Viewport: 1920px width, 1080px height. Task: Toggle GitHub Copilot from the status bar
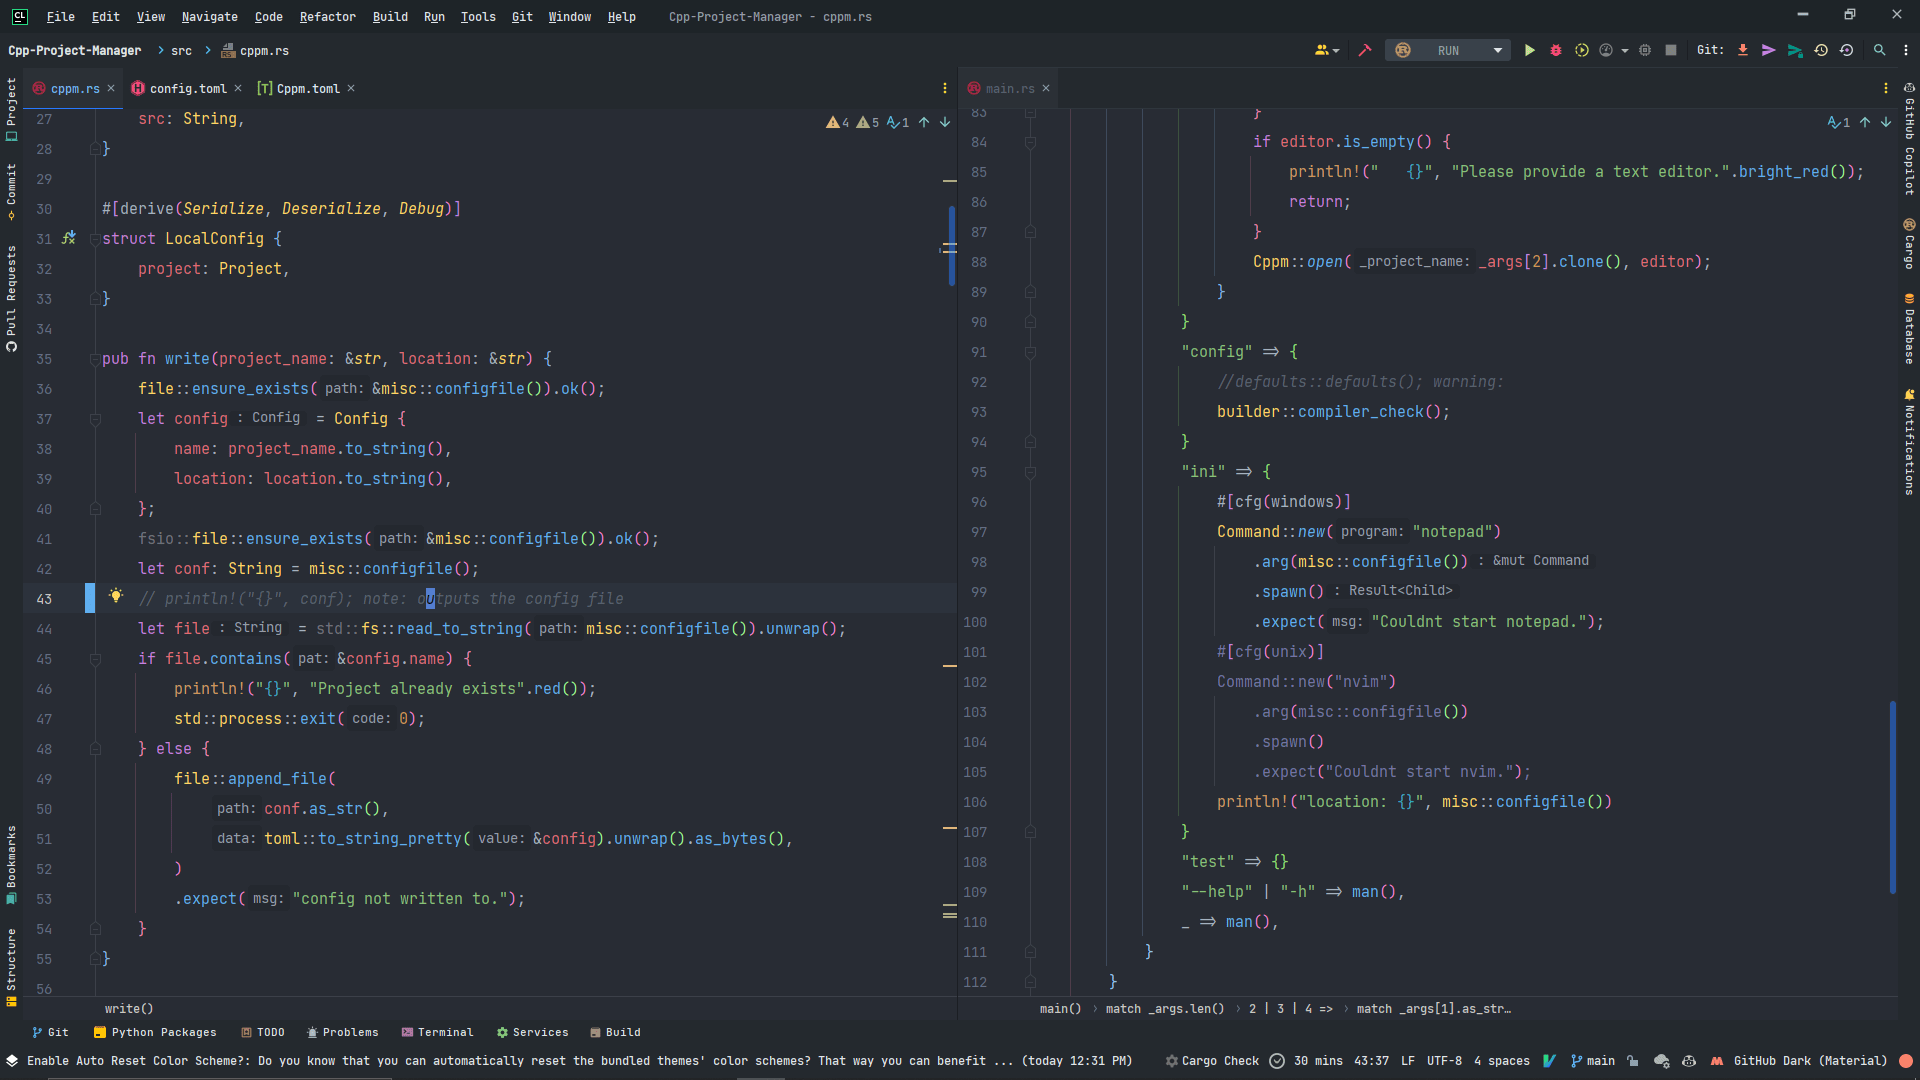(1689, 1061)
